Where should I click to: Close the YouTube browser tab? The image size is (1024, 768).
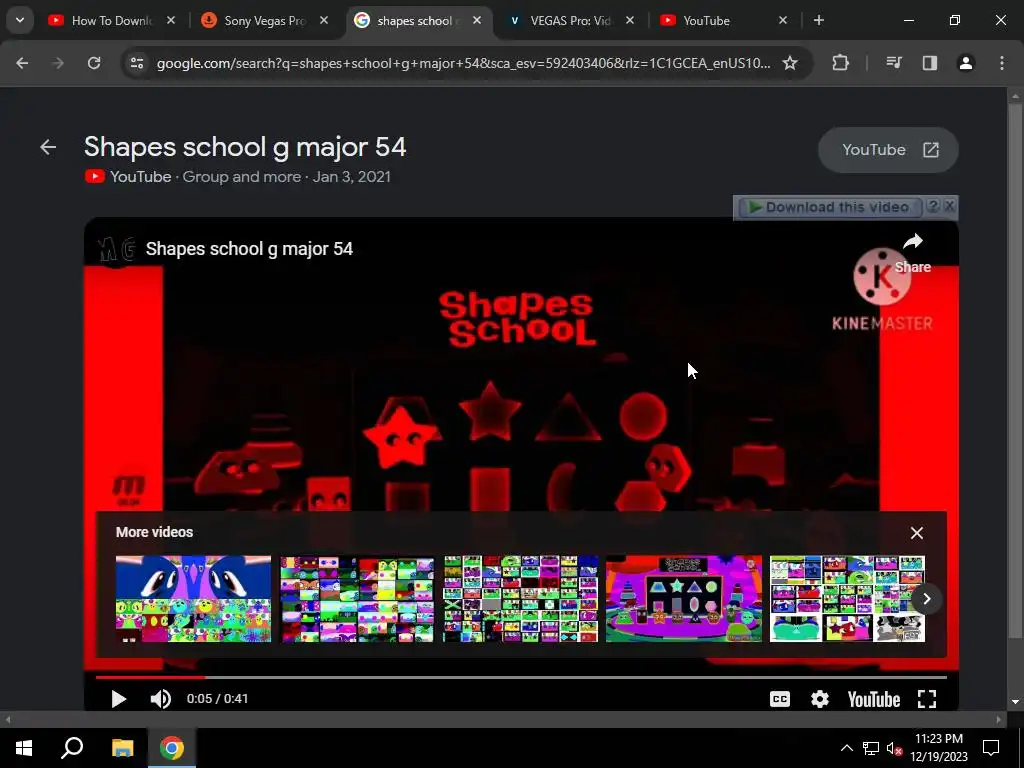(x=782, y=20)
